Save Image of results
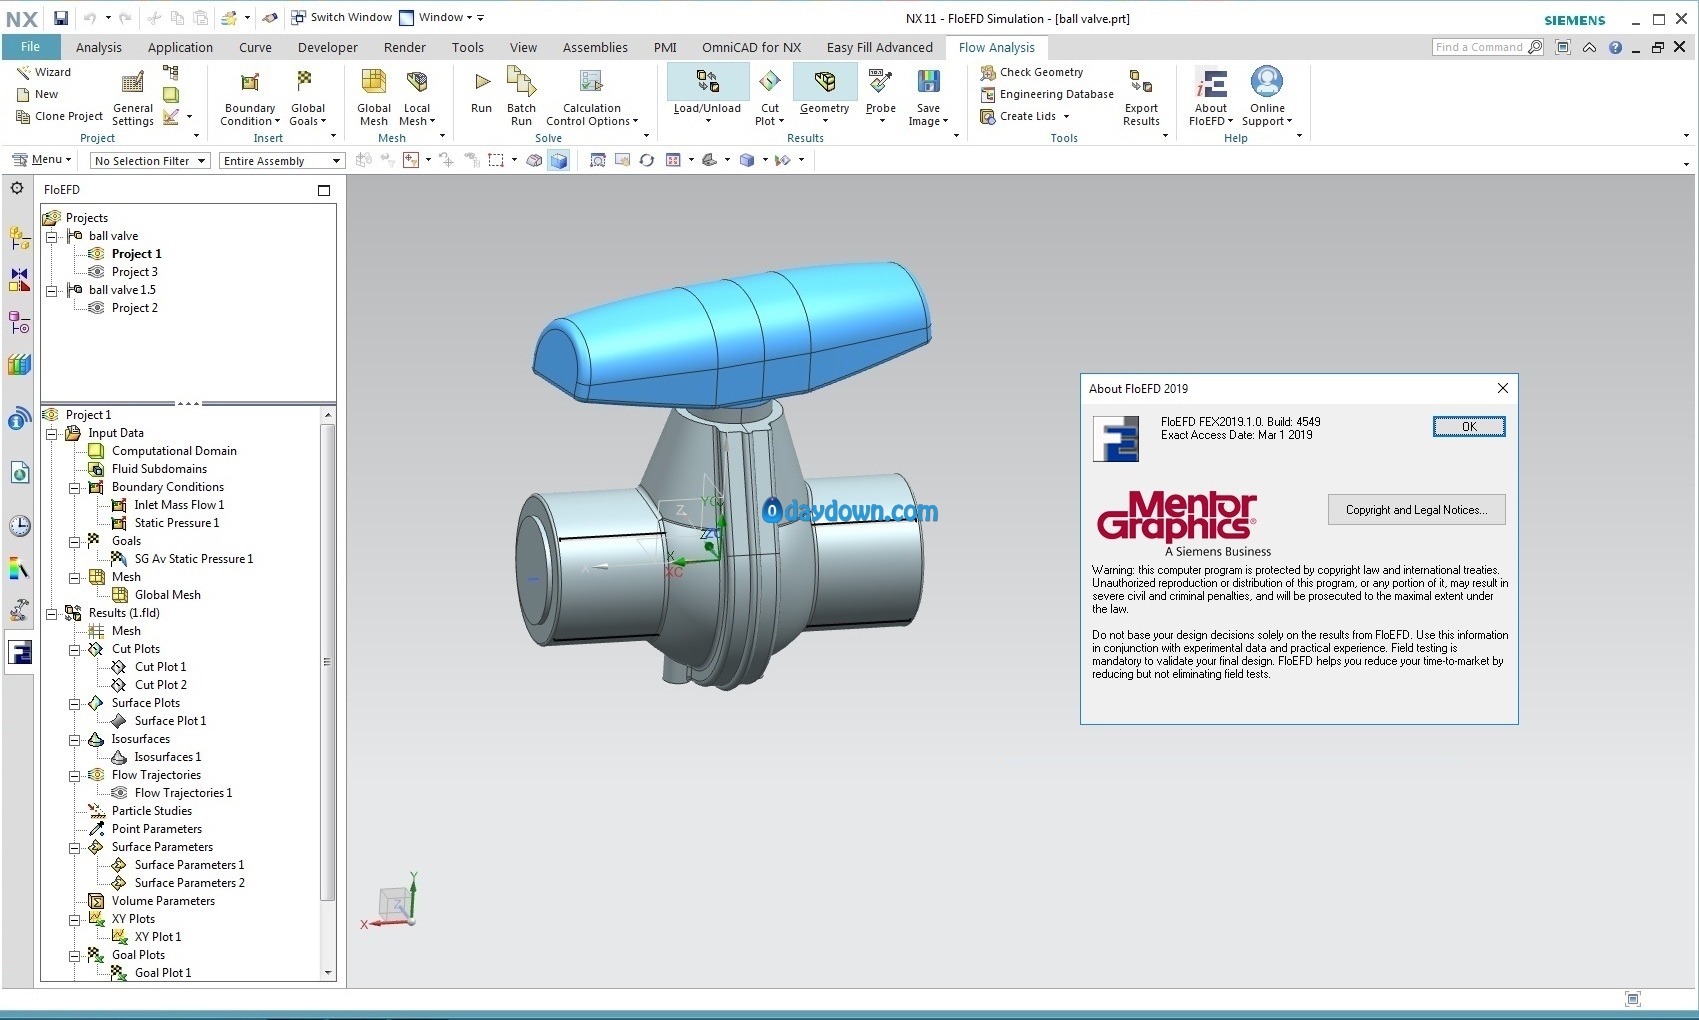Screen dimensions: 1699x1020 tap(928, 97)
